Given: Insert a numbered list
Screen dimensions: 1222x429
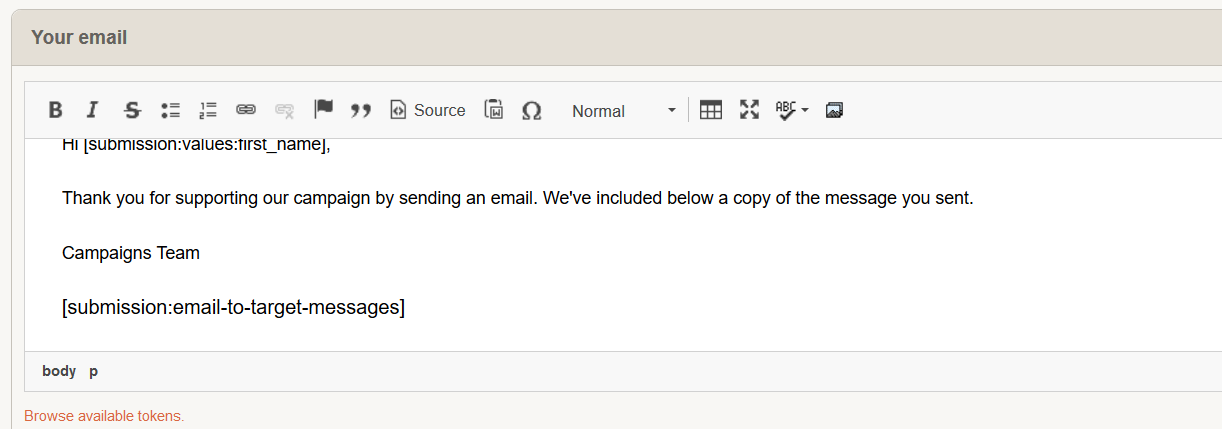Looking at the screenshot, I should click(x=208, y=110).
